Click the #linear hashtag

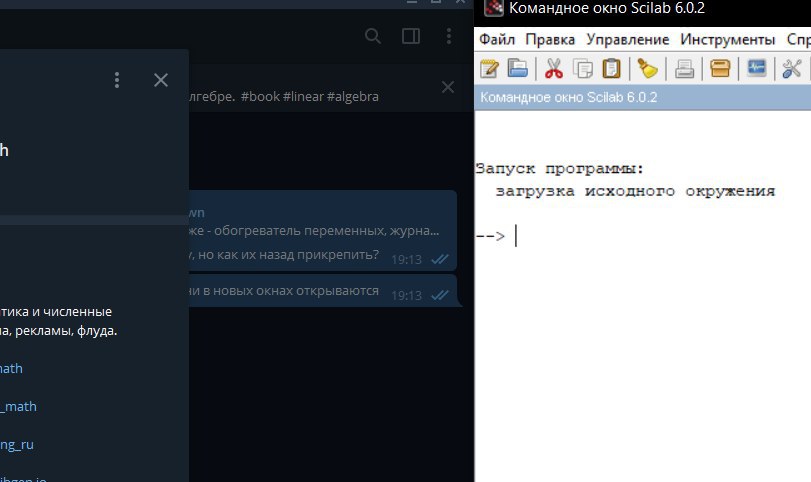point(303,97)
